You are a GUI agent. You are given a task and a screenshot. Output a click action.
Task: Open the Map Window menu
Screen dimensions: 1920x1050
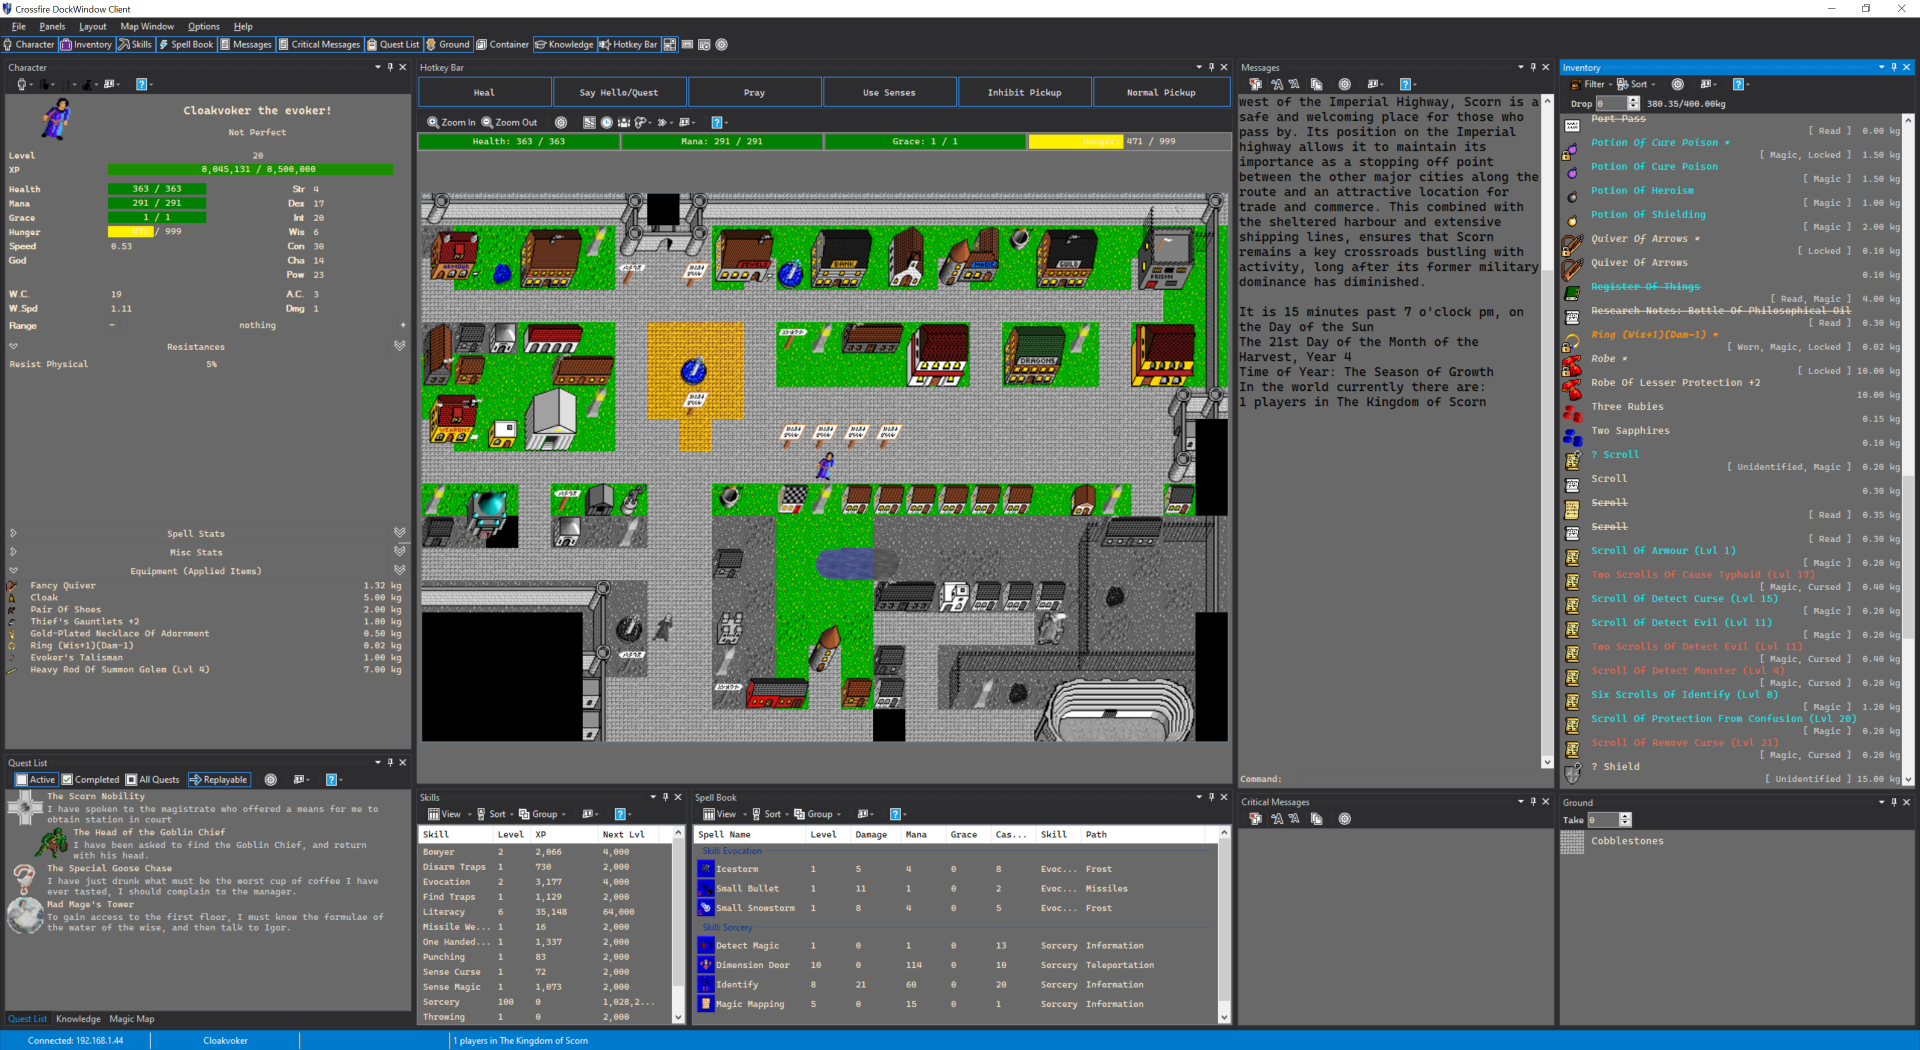pos(147,27)
